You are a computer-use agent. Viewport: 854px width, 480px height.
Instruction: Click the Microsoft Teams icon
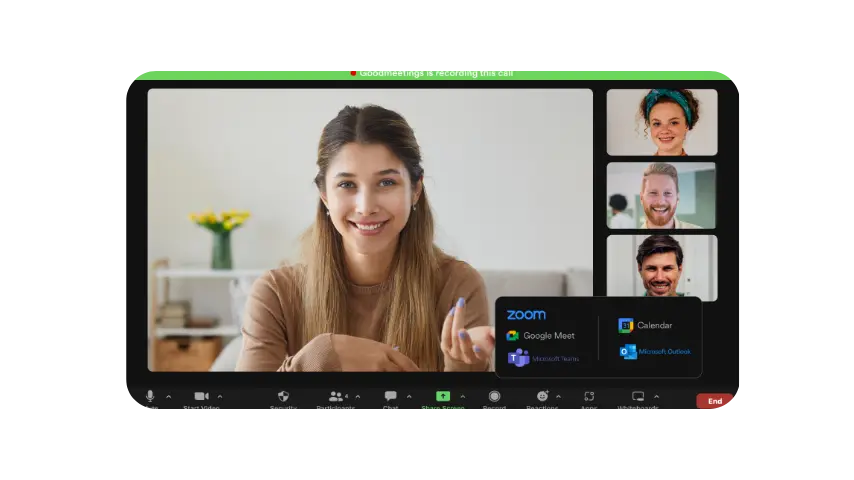click(x=518, y=358)
